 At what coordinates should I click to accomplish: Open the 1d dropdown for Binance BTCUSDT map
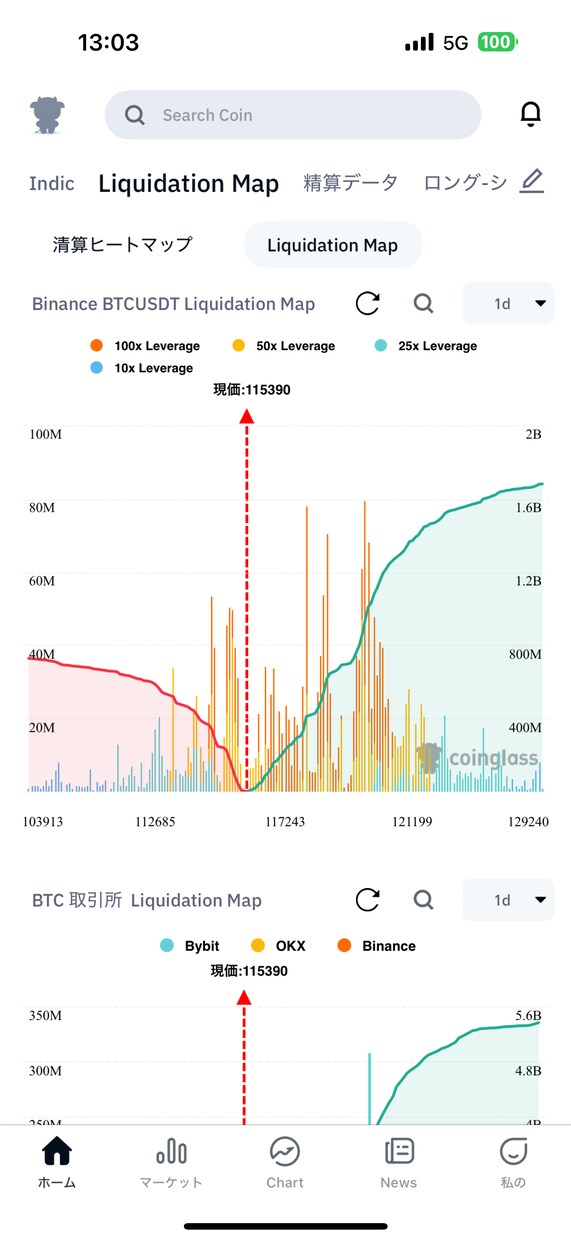(x=508, y=303)
